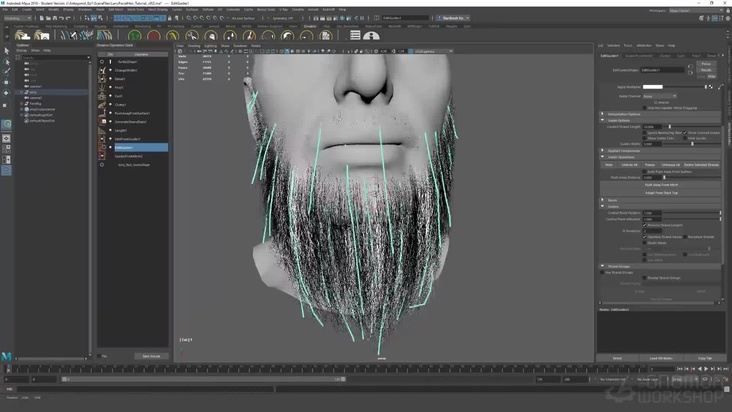Click the Focus button in Attribute Editor

point(706,63)
